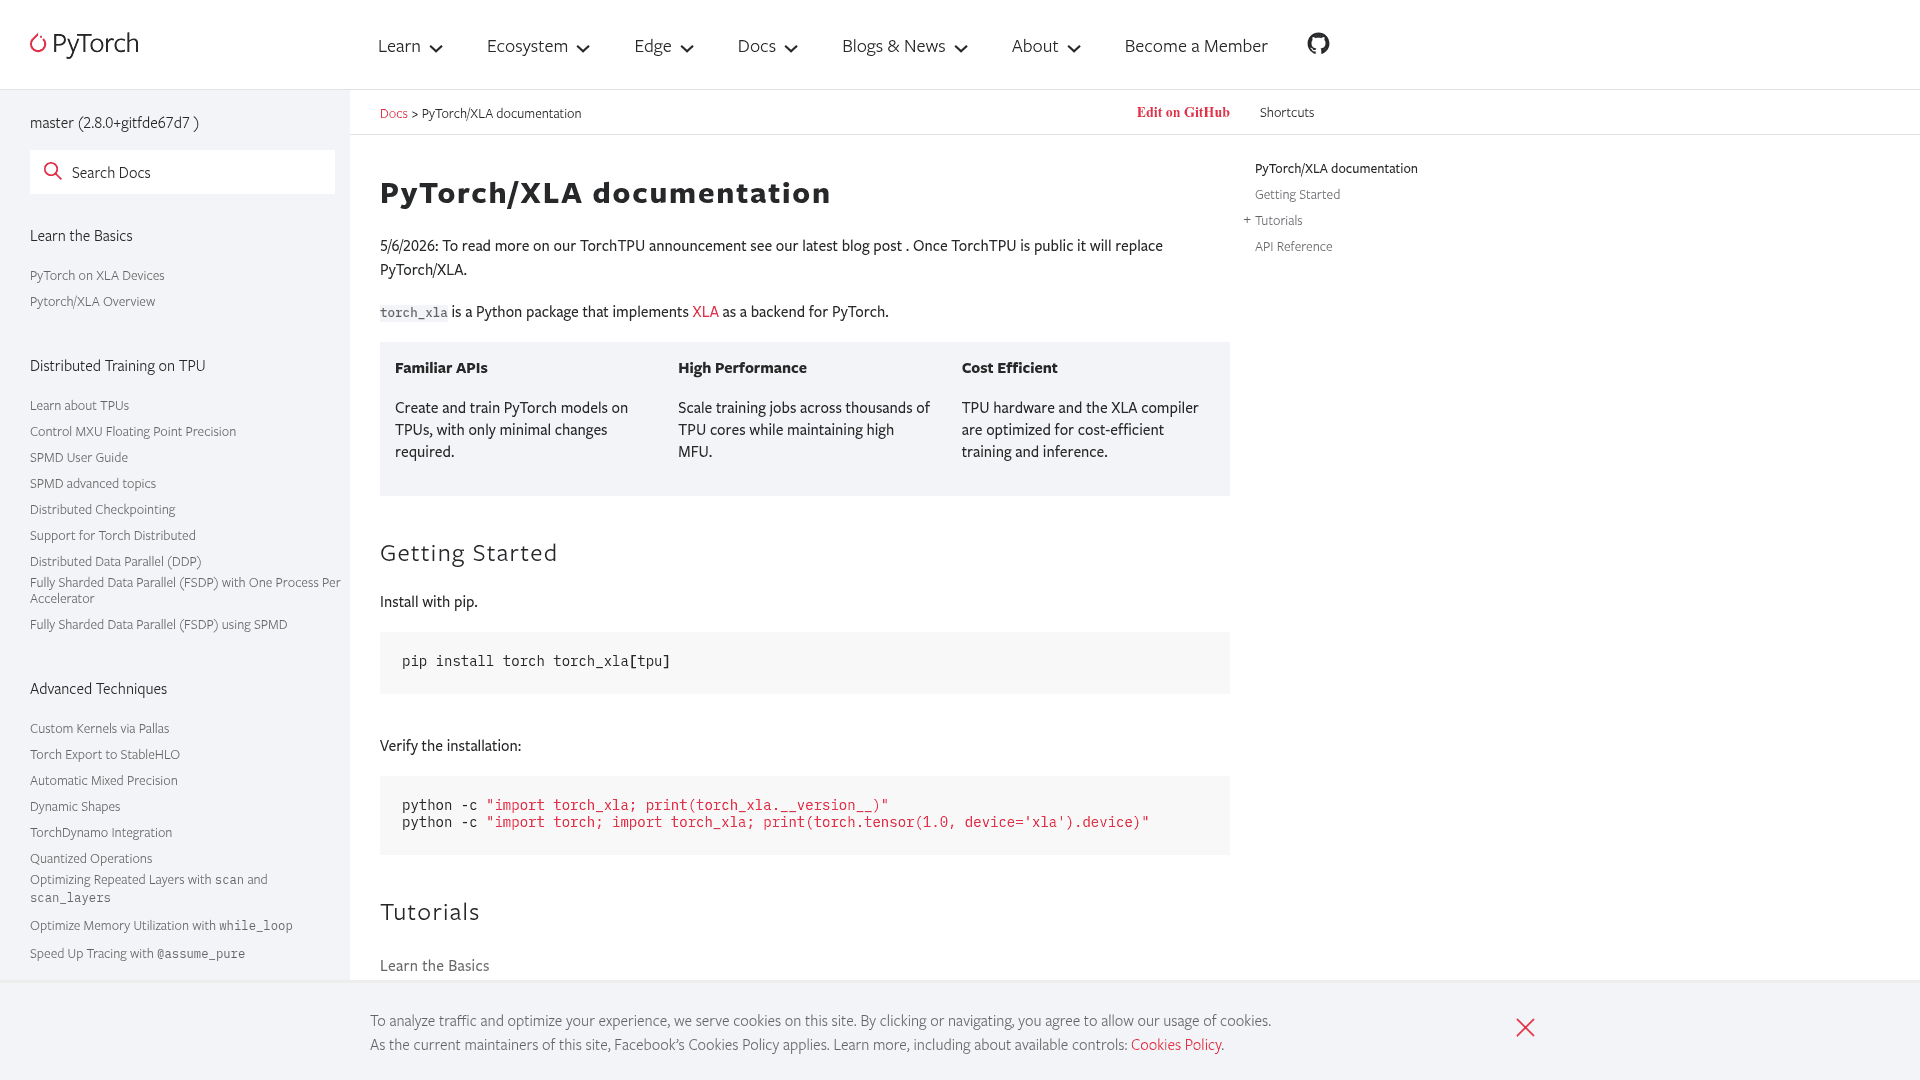The height and width of the screenshot is (1080, 1920).
Task: Click the Docs breadcrumb link
Action: [394, 114]
